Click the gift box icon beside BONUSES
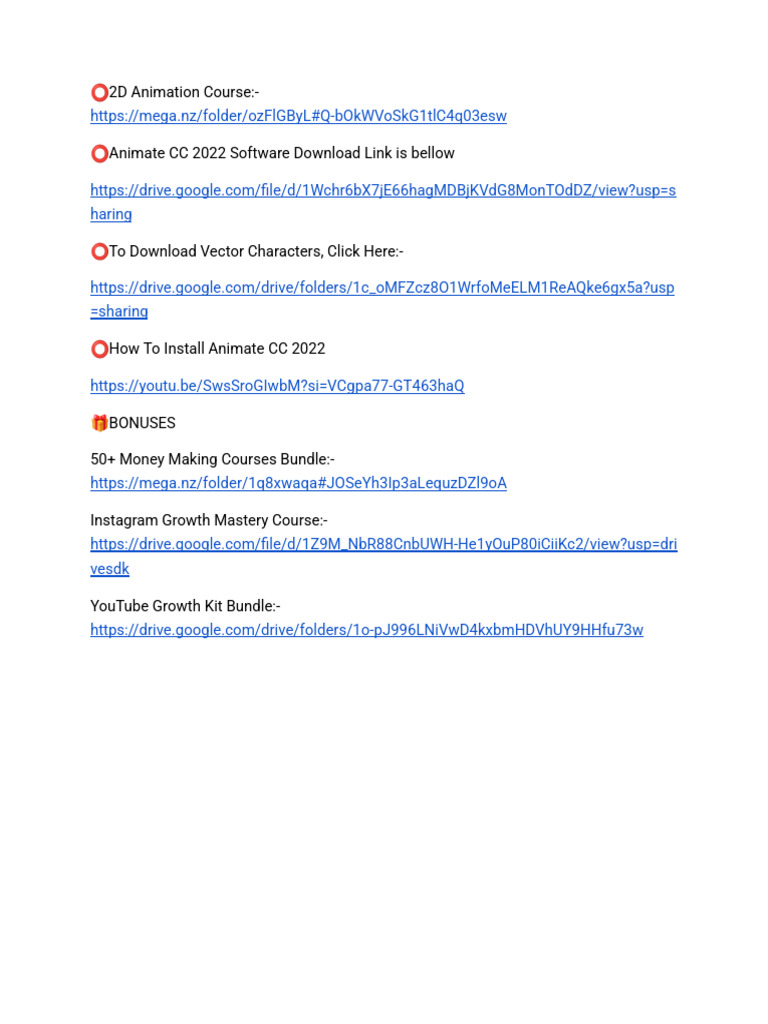 [99, 423]
